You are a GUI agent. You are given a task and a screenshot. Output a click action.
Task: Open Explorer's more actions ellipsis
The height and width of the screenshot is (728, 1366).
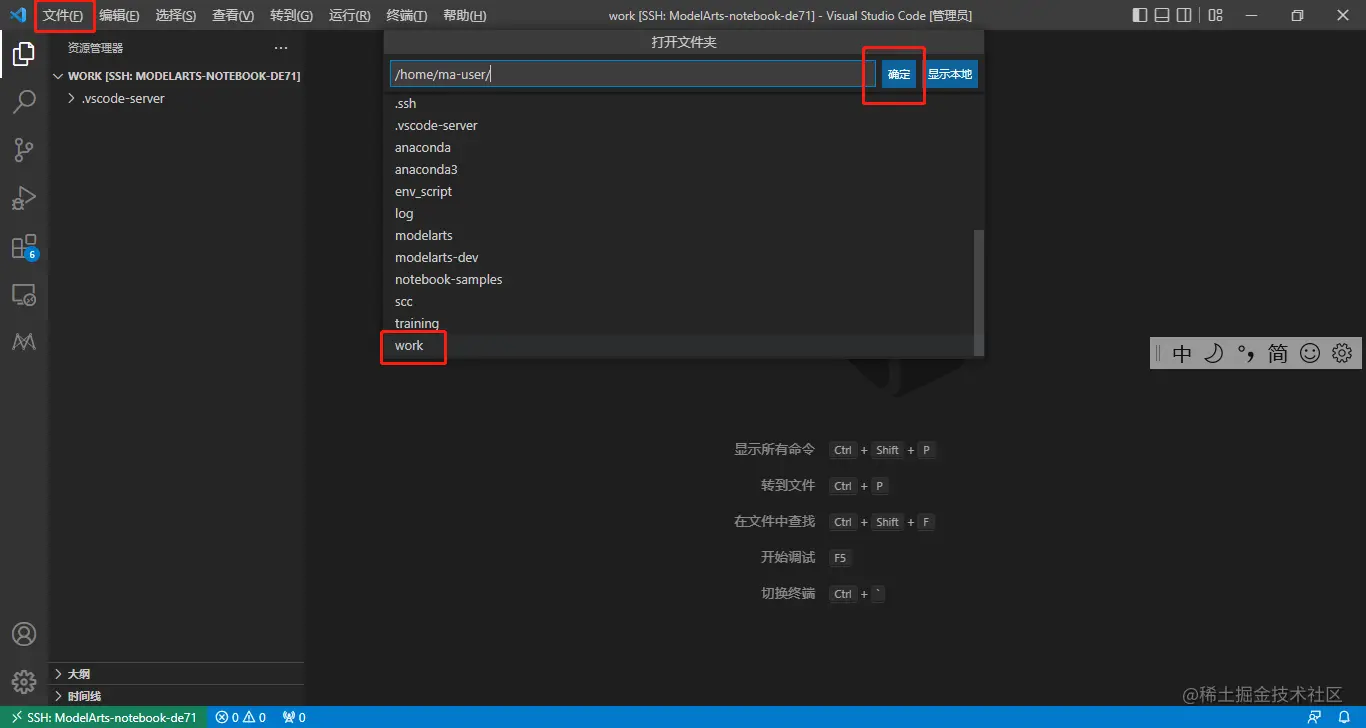tap(281, 48)
